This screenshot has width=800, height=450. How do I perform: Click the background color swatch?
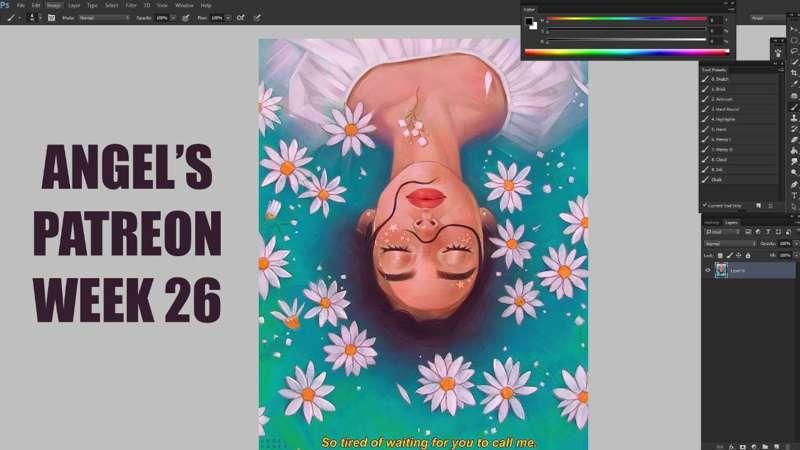[x=534, y=27]
